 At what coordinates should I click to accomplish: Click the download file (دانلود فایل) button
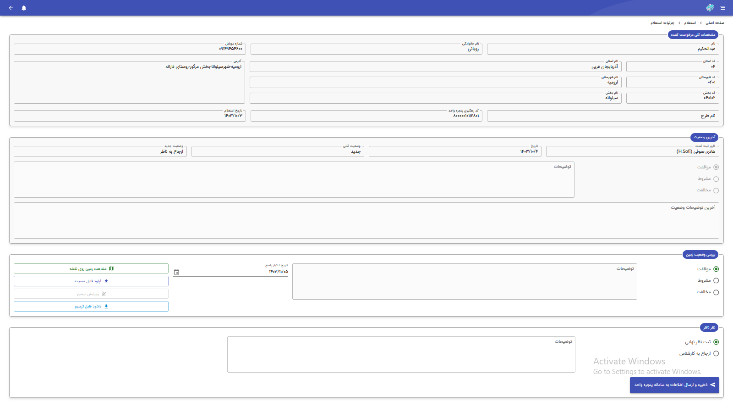(91, 307)
